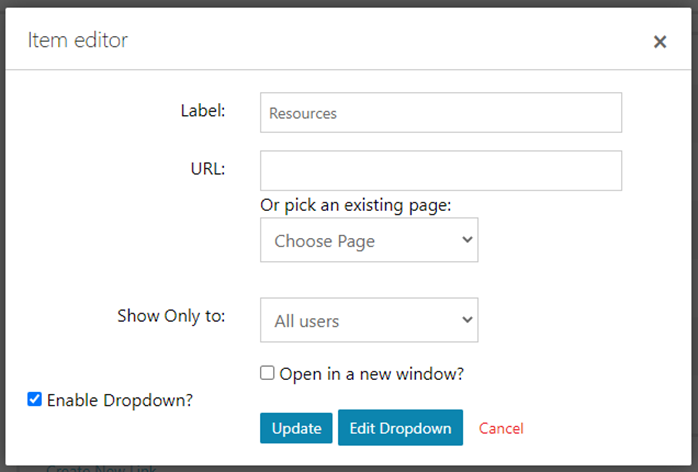Image resolution: width=698 pixels, height=472 pixels.
Task: Click the "Open in a new window?" label text
Action: [372, 373]
